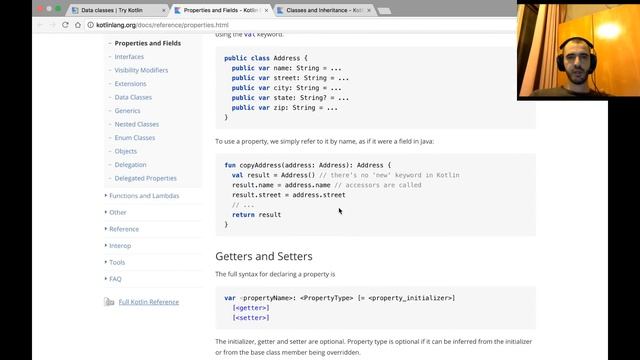Screen dimensions: 640x360
Task: View site information icon in address bar
Action: coord(91,25)
